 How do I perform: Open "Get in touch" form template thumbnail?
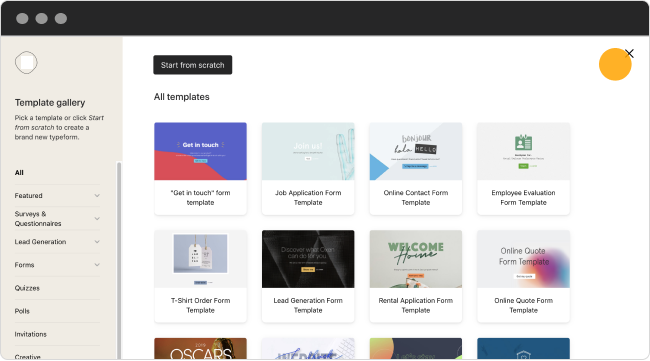[x=200, y=151]
